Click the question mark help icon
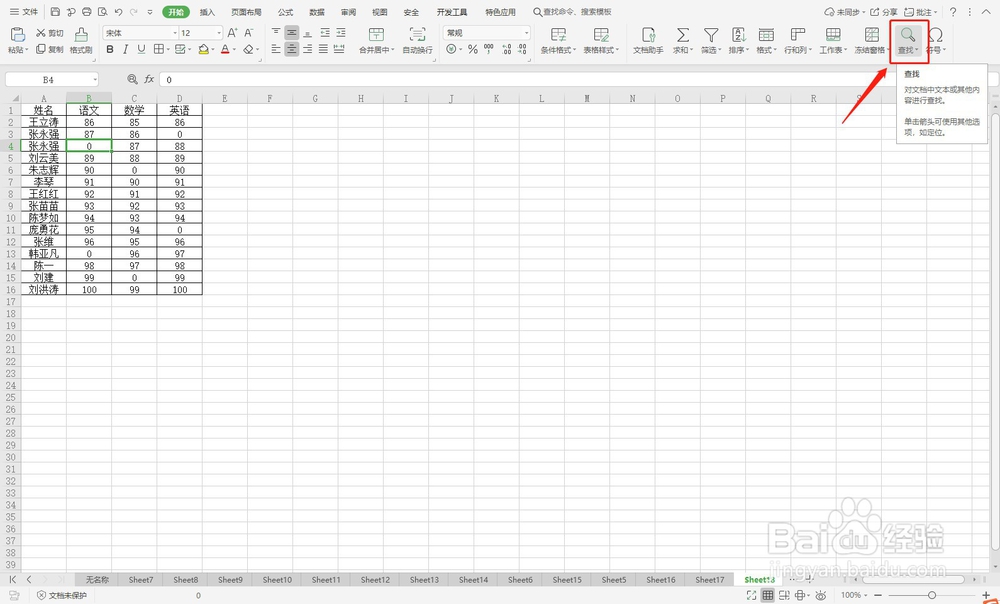 [x=953, y=12]
